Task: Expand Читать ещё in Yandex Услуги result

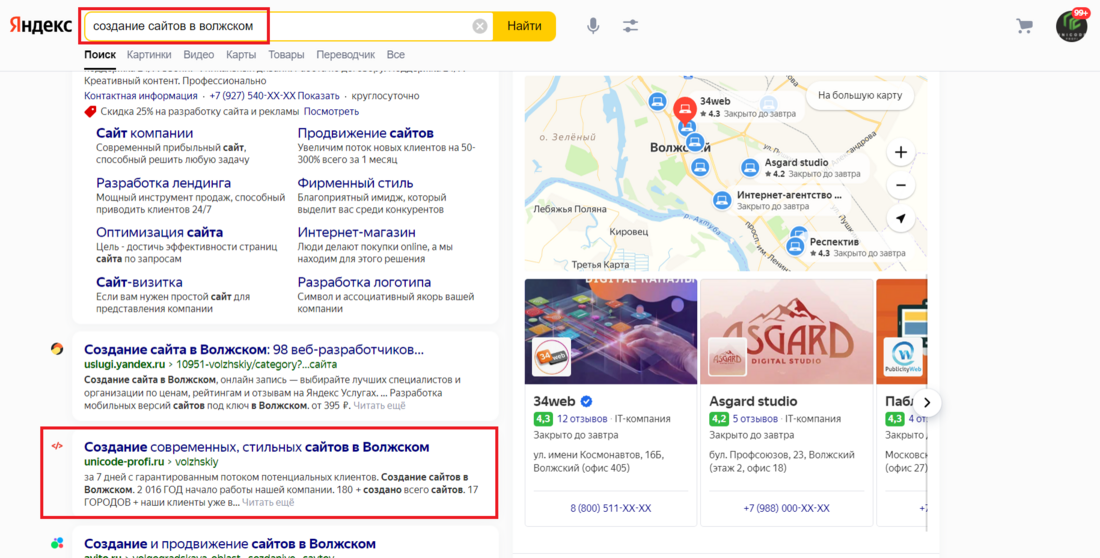Action: point(379,406)
